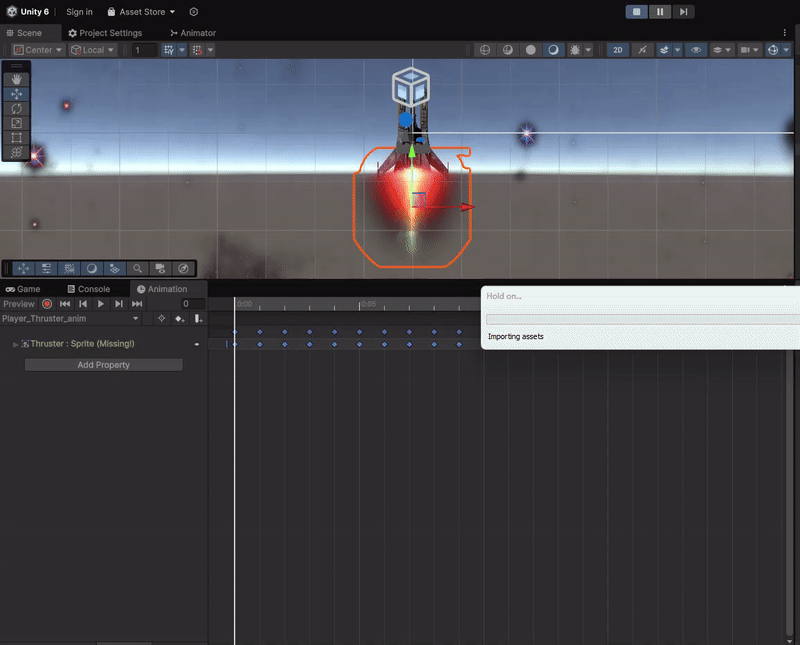The image size is (800, 645).
Task: Select the Rect tool in the left toolbar
Action: point(15,137)
